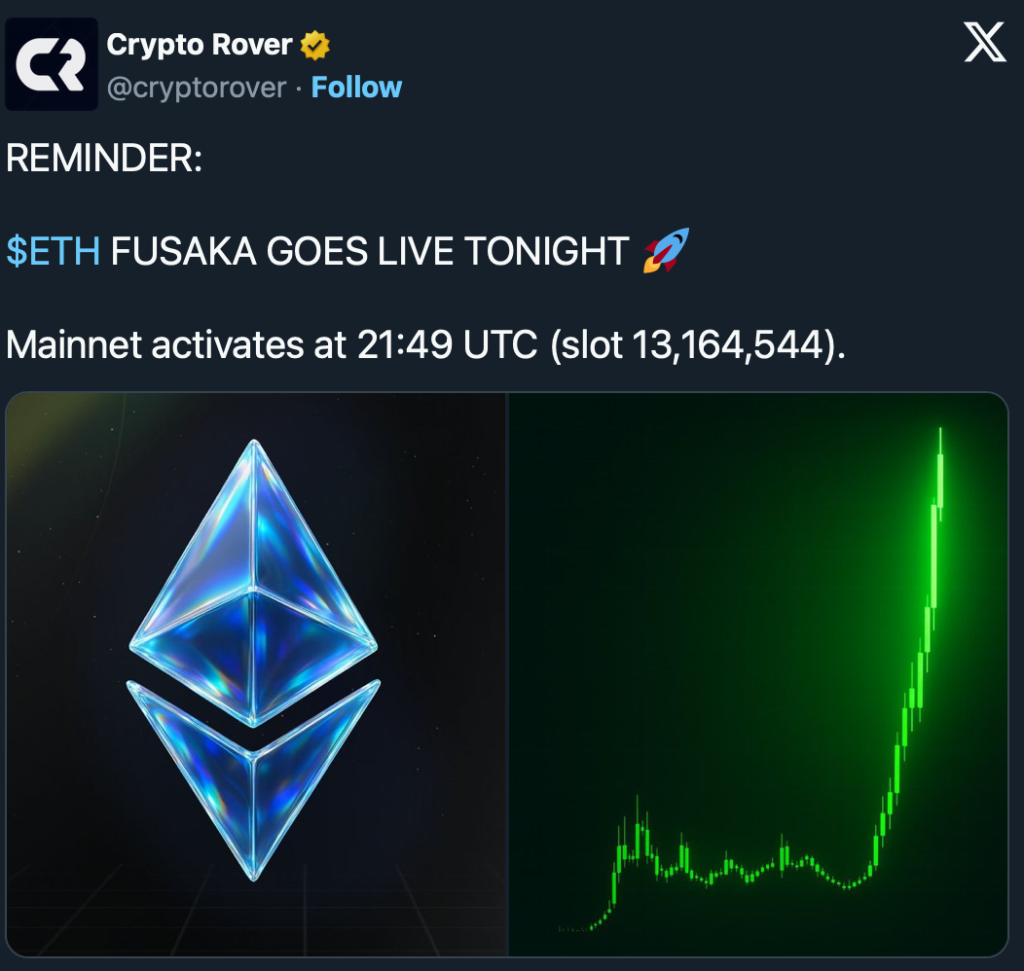
Task: Visit the @cryptorover handle
Action: point(196,88)
